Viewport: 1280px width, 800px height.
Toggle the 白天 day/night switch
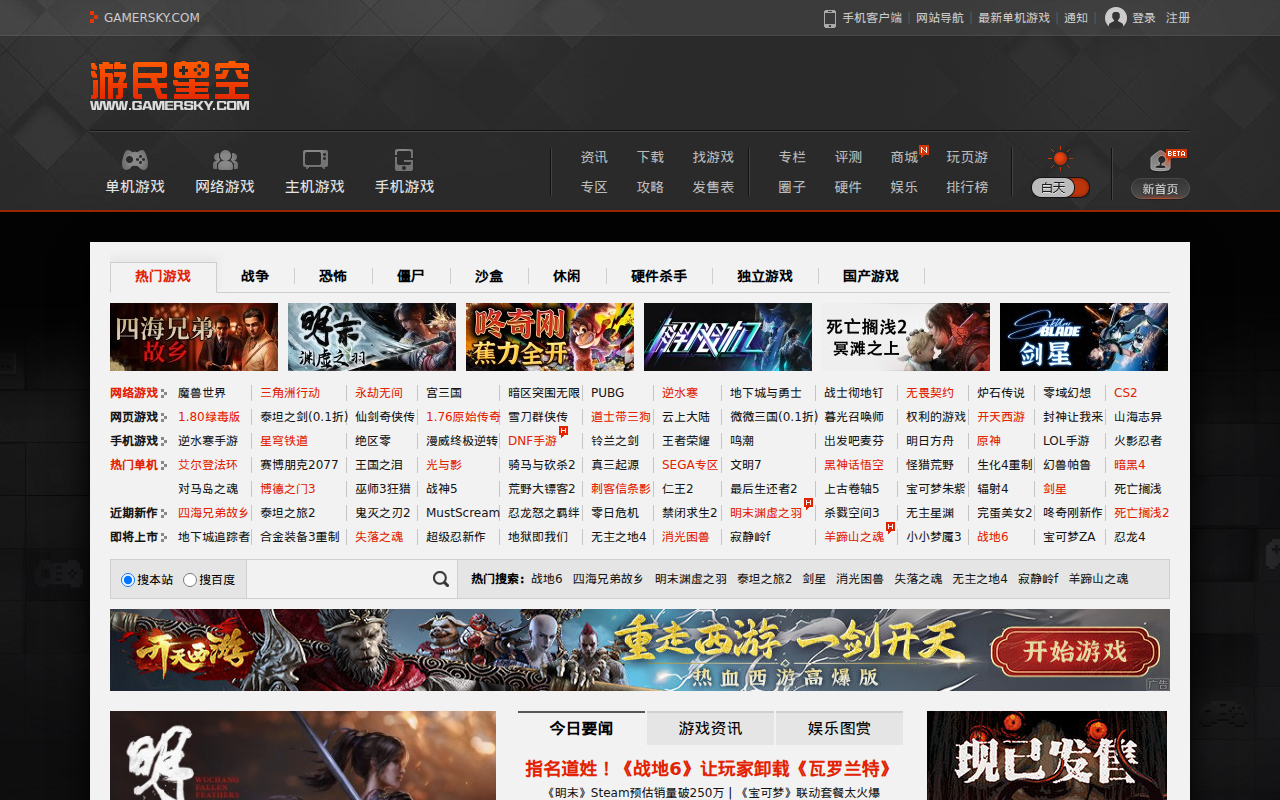[x=1060, y=187]
